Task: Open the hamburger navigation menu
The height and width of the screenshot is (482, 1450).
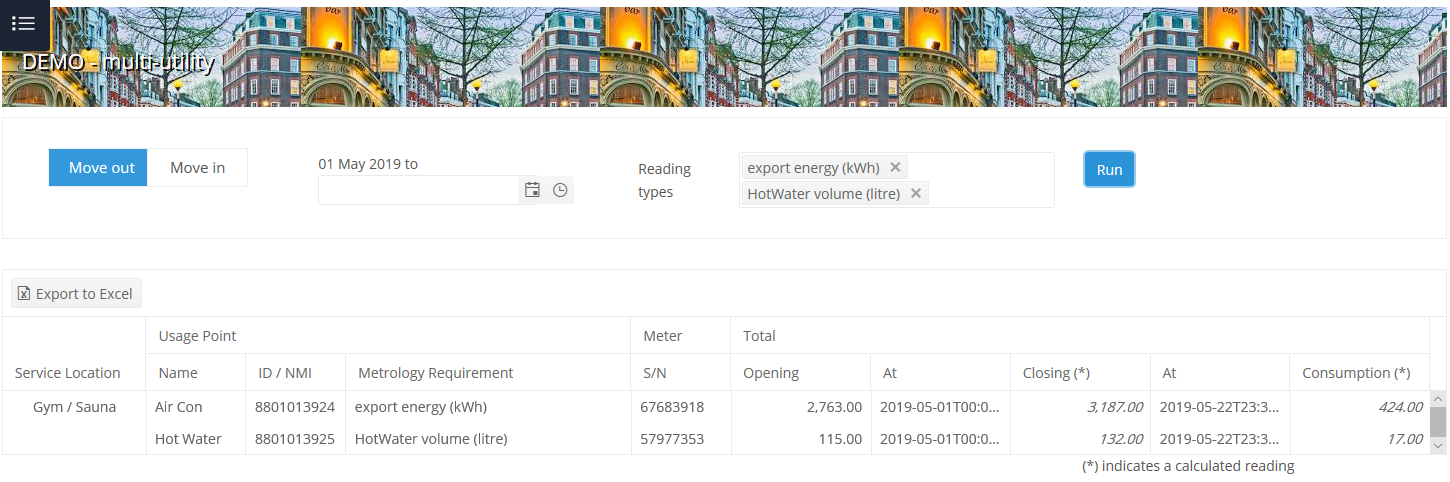Action: [x=24, y=24]
